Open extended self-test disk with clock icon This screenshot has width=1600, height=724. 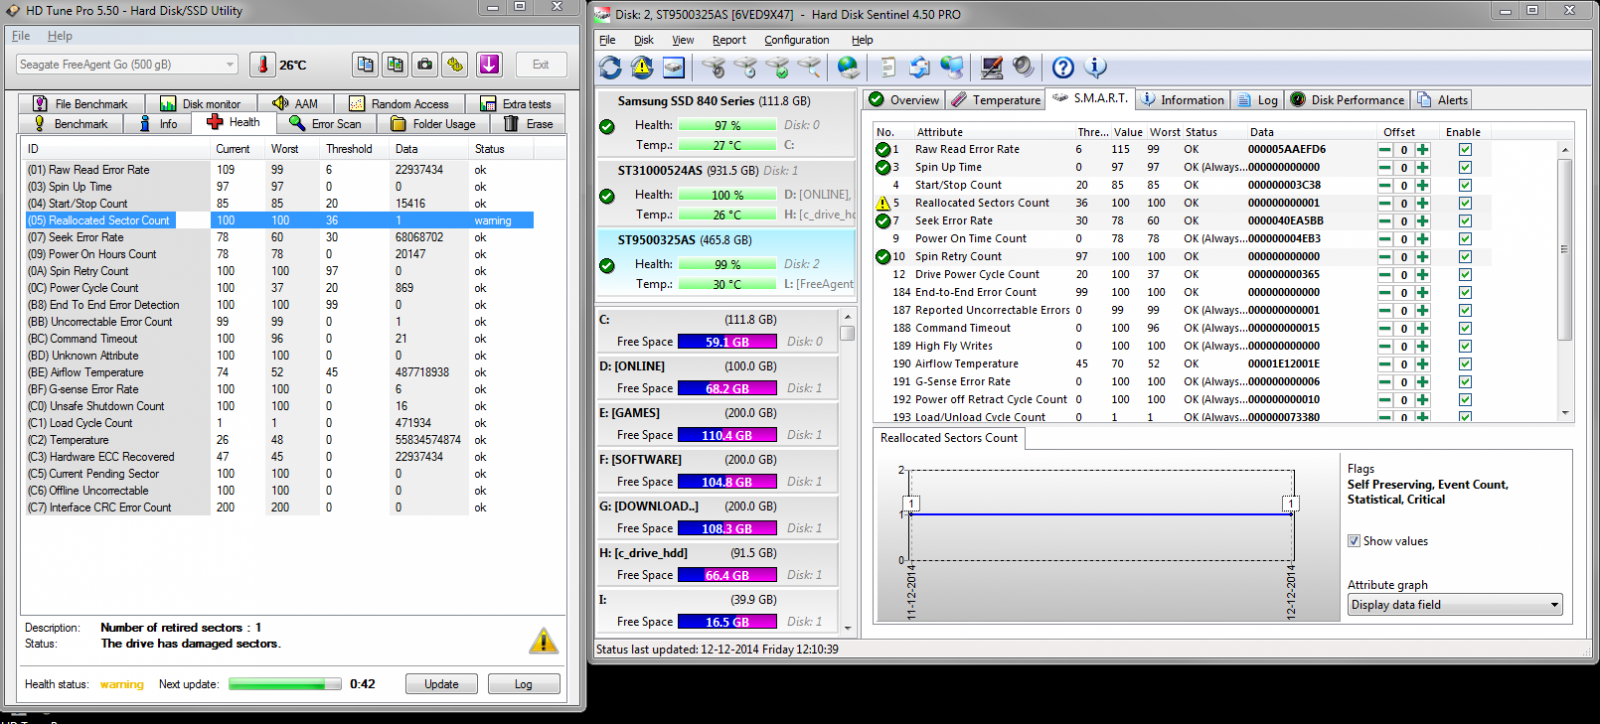tap(745, 67)
